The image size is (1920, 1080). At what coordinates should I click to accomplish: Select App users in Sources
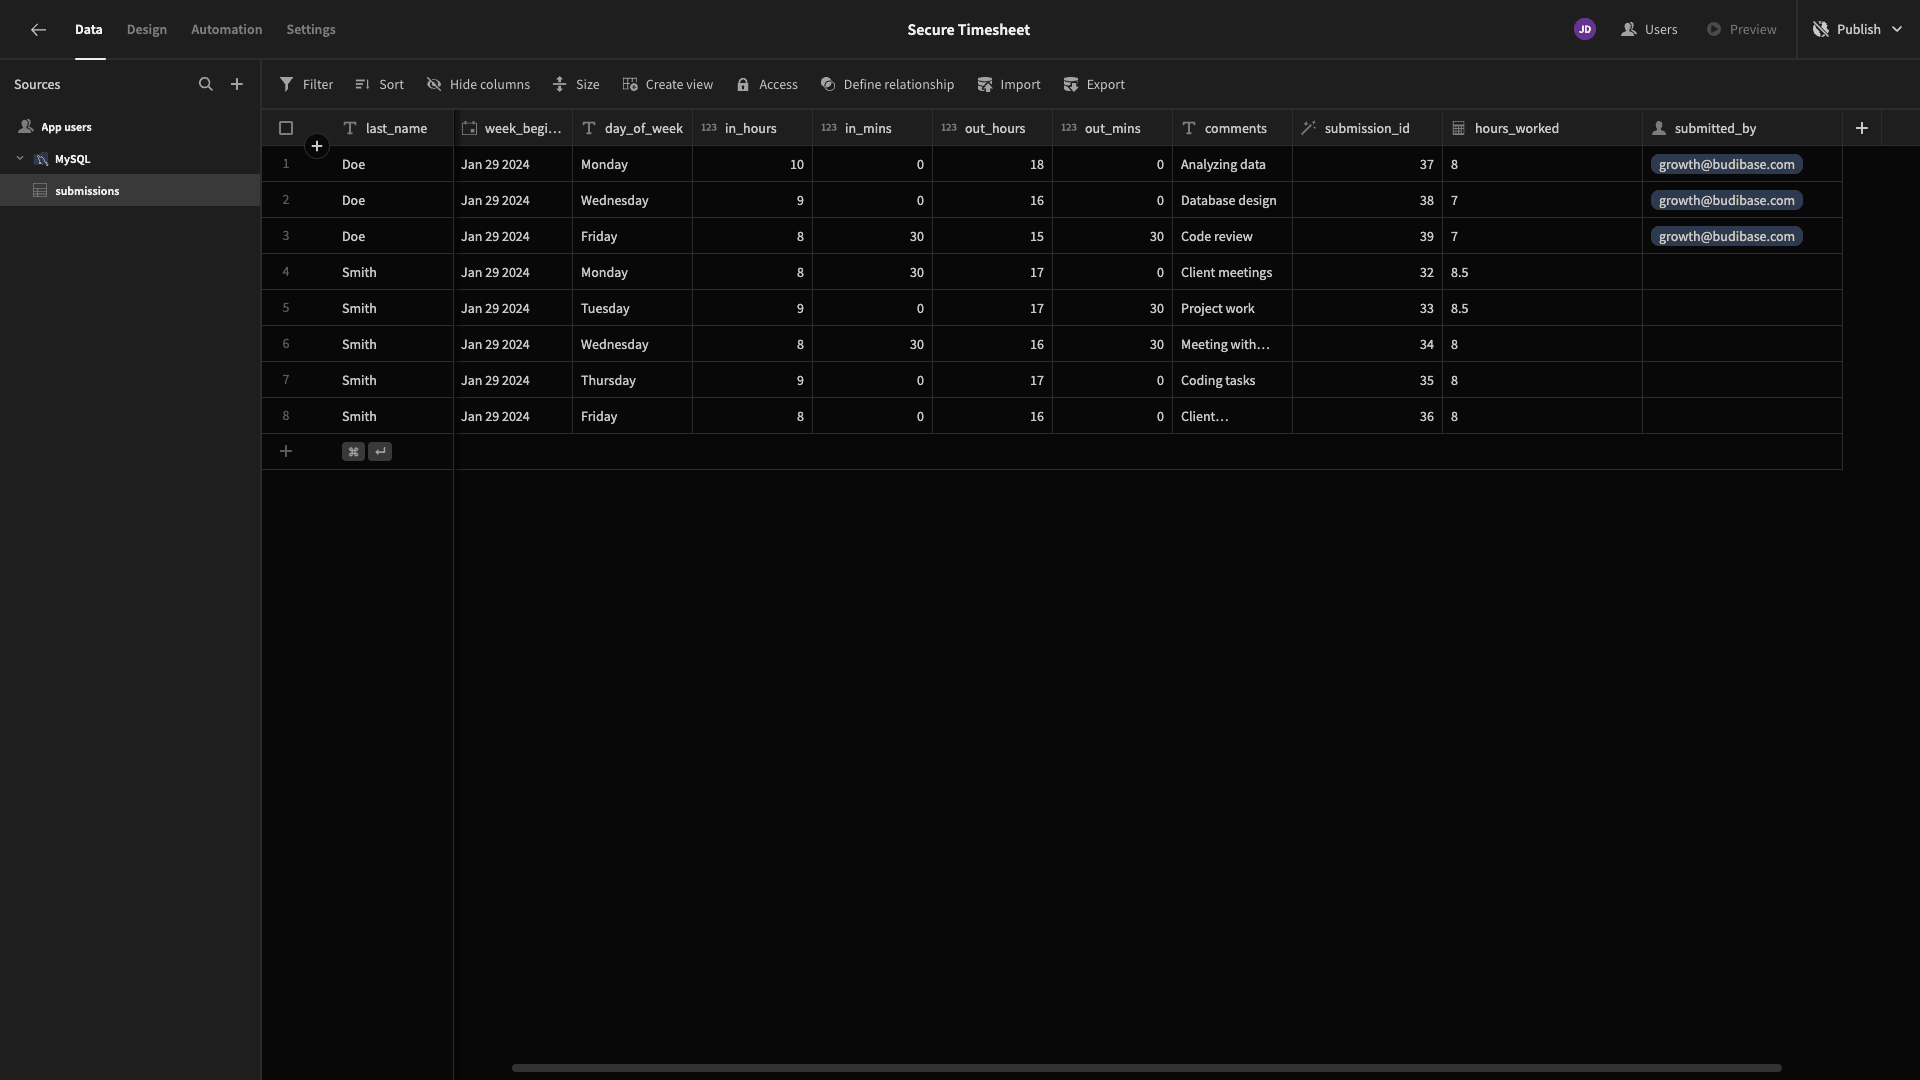coord(130,127)
